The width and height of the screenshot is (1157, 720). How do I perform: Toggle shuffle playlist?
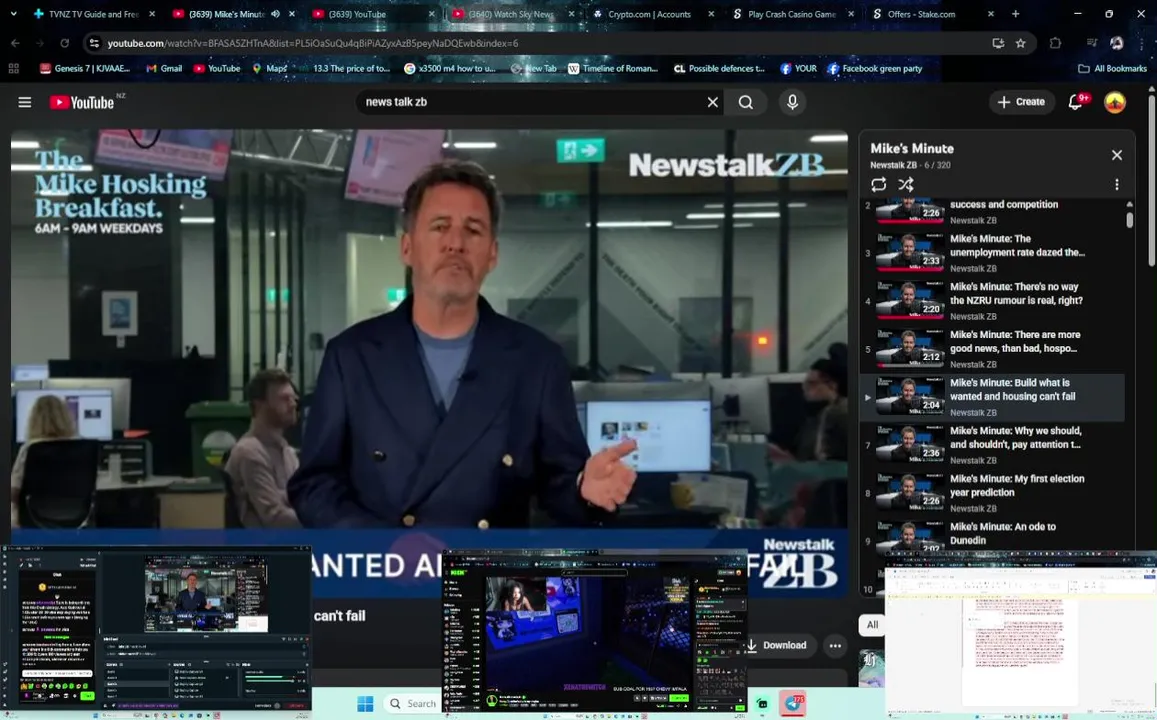coord(905,184)
